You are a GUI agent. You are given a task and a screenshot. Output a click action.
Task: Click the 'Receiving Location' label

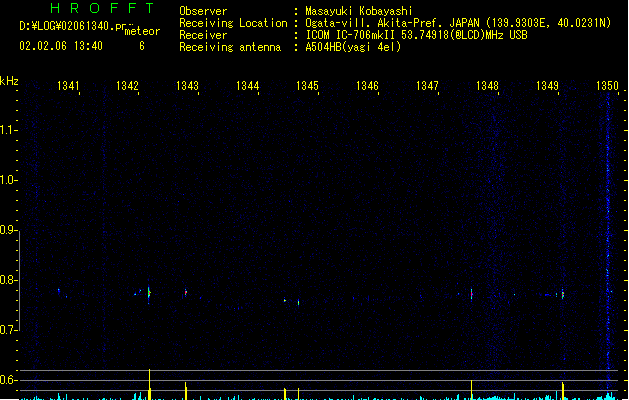[x=233, y=23]
